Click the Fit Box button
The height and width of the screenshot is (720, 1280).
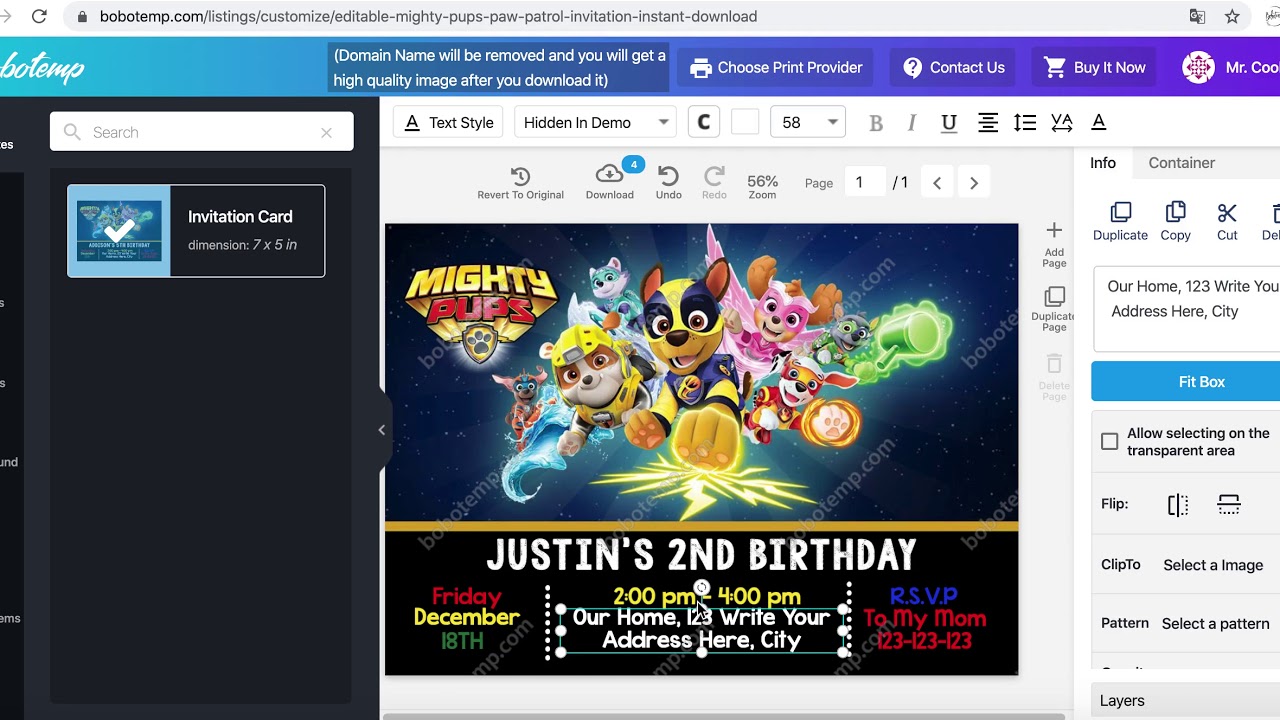click(x=1186, y=382)
